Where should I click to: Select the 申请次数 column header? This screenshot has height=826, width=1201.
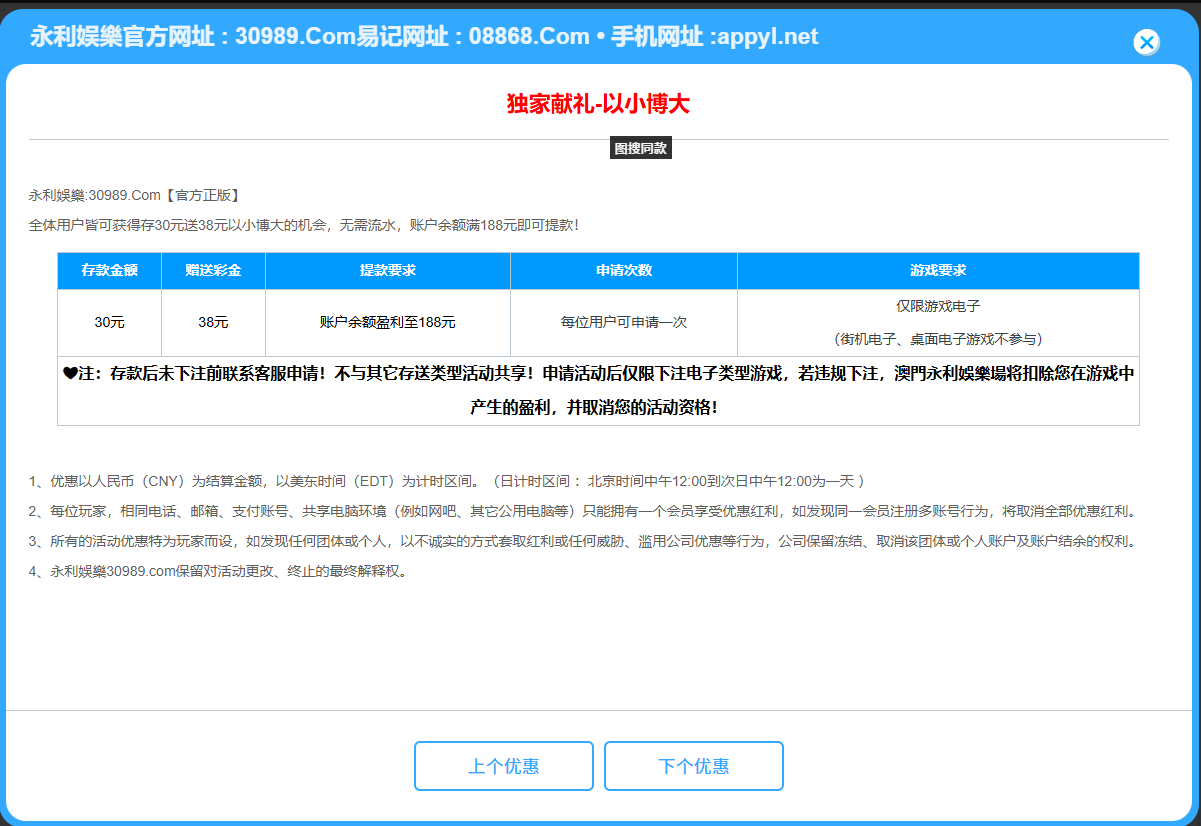pos(623,270)
